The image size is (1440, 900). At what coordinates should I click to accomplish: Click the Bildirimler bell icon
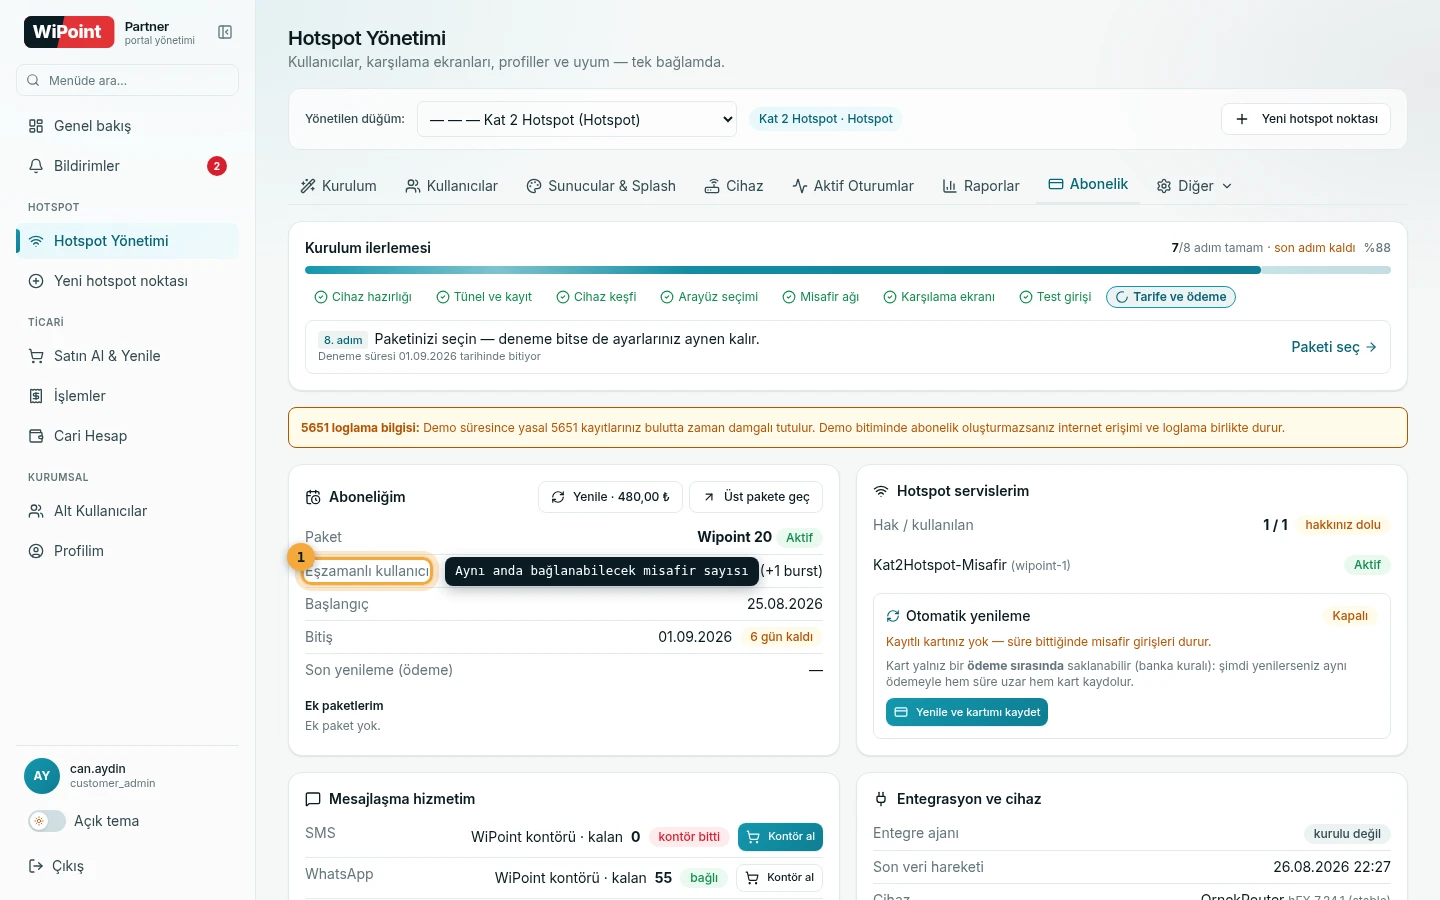coord(36,166)
